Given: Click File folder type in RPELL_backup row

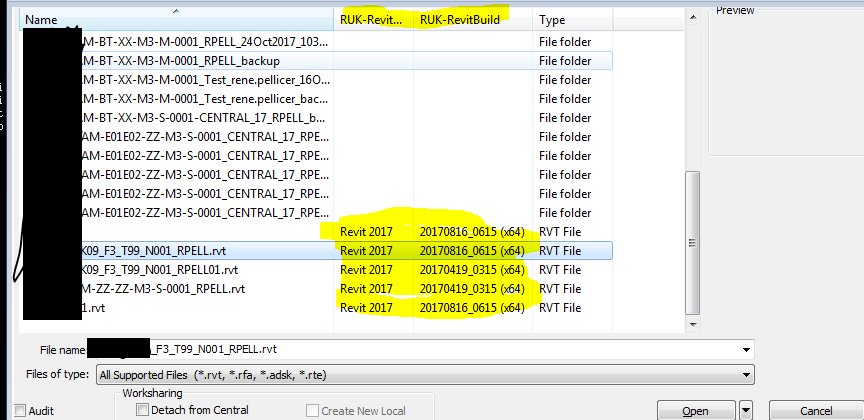Looking at the screenshot, I should click(x=565, y=61).
